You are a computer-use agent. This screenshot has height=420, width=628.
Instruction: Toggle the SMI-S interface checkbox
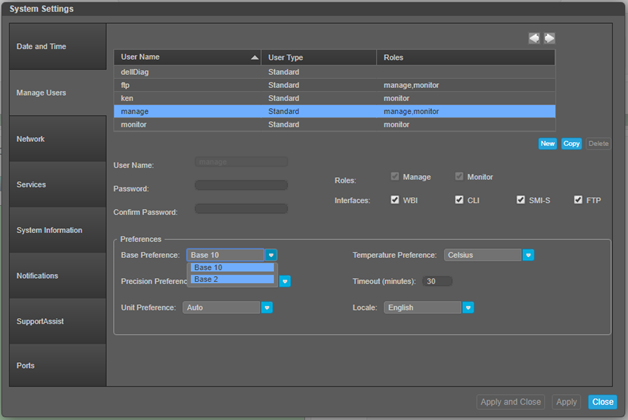[521, 200]
